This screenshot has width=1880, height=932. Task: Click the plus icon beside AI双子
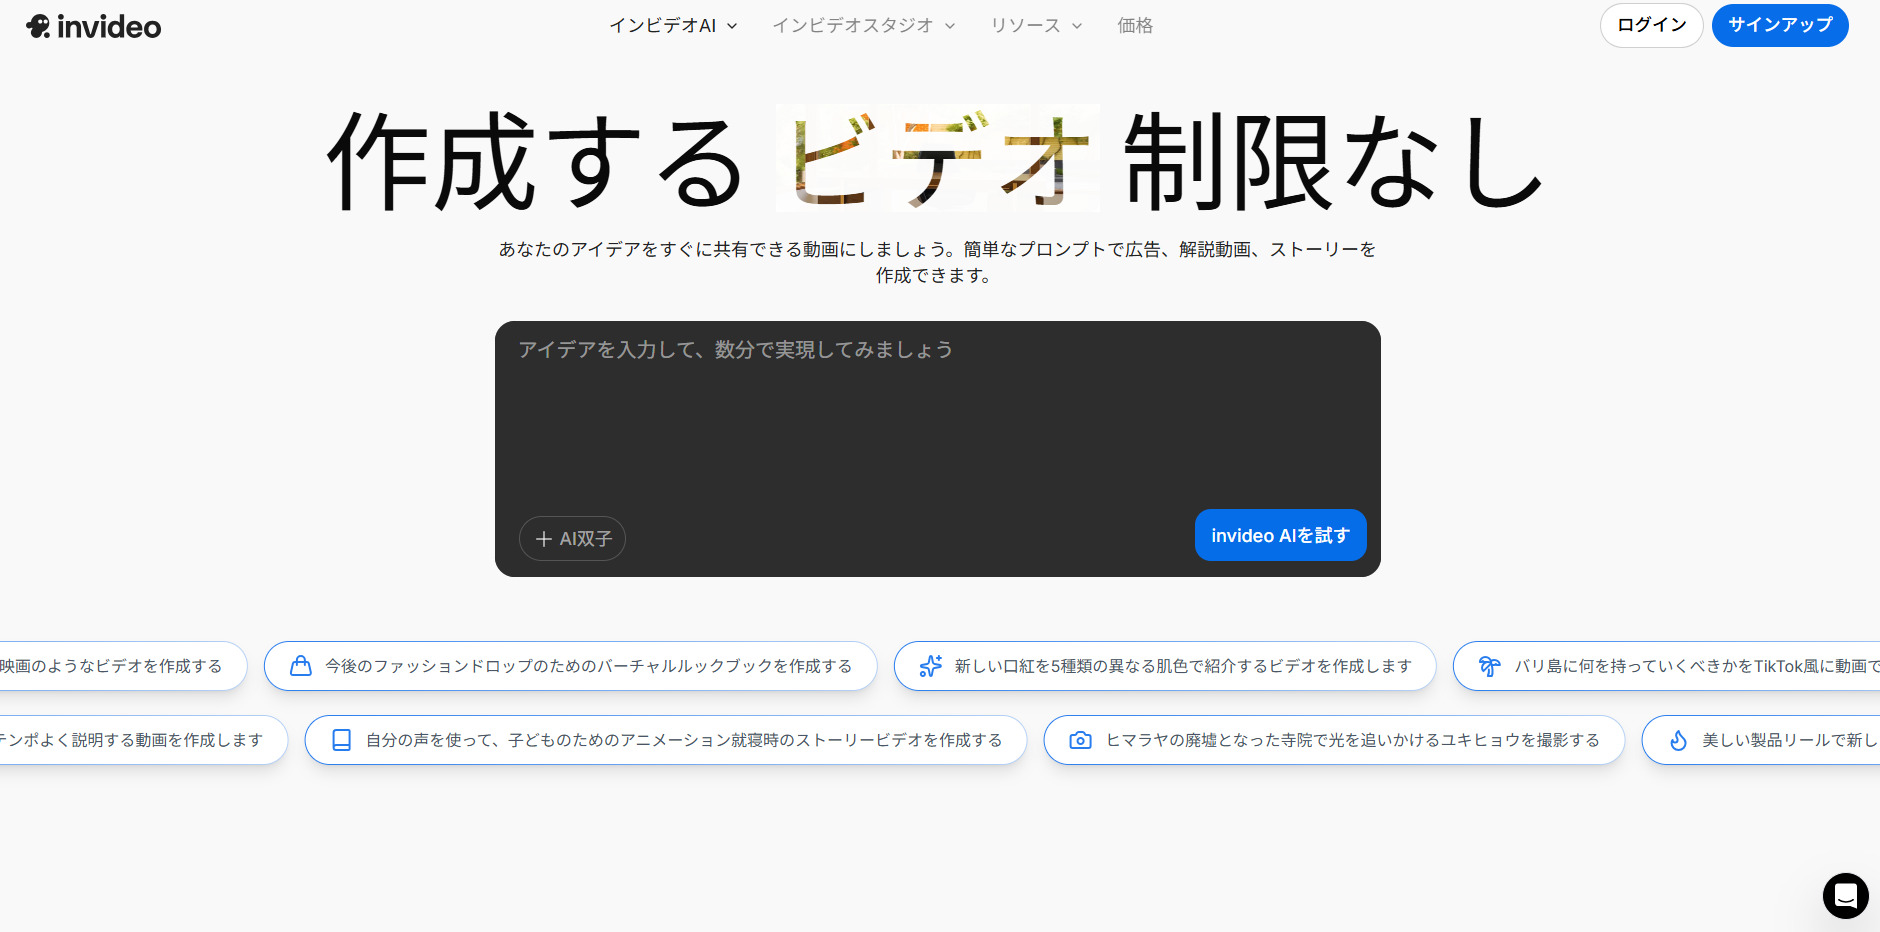coord(543,539)
